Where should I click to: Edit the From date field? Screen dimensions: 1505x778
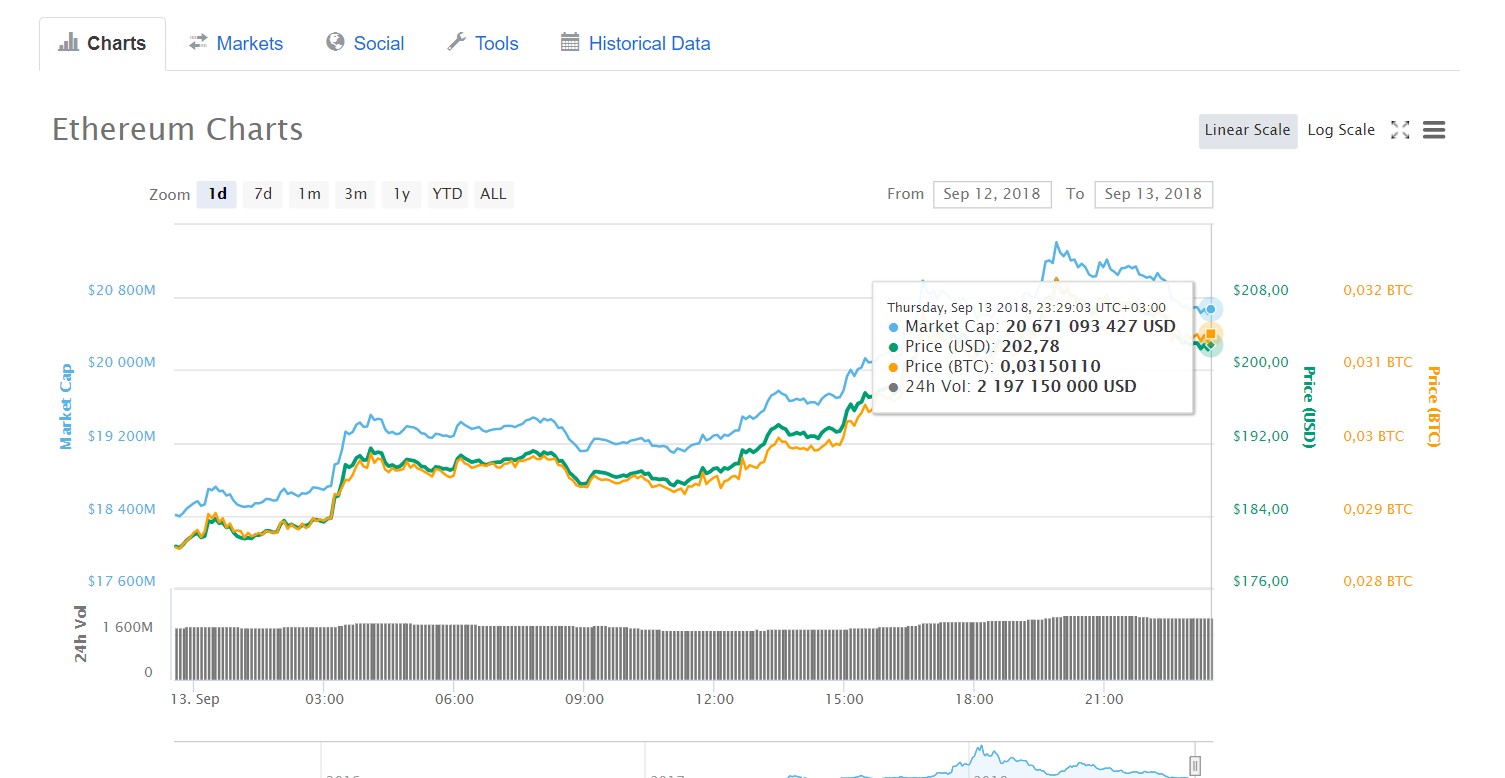992,194
